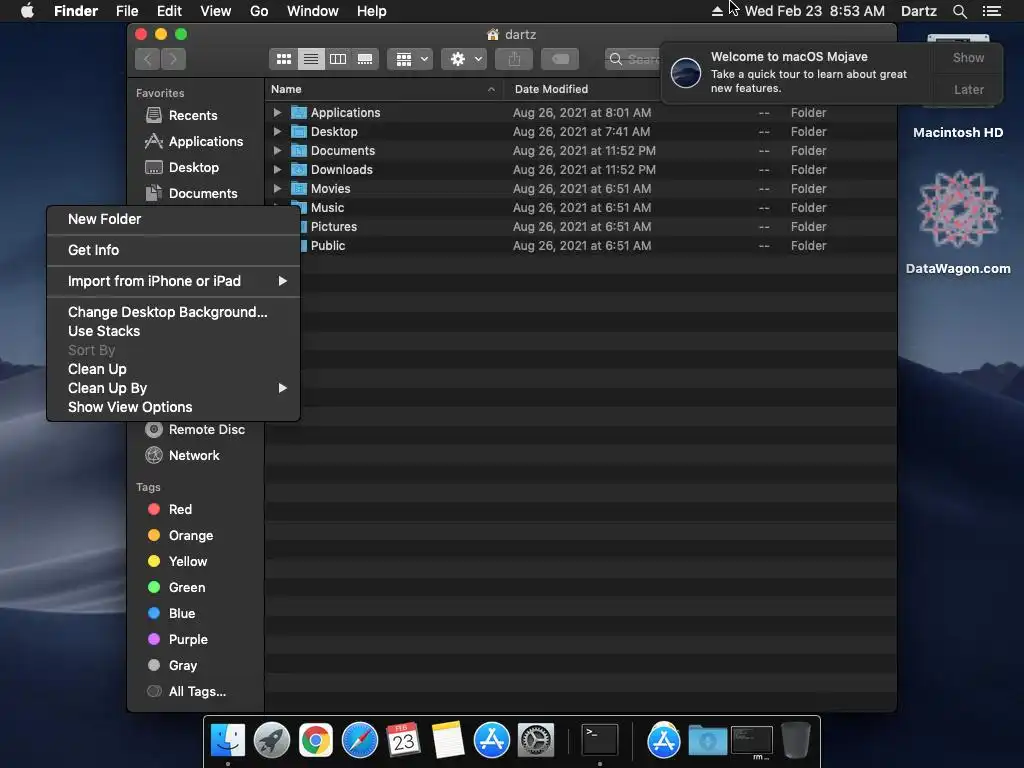
Task: Click Later on the Mojave notification
Action: tap(968, 90)
